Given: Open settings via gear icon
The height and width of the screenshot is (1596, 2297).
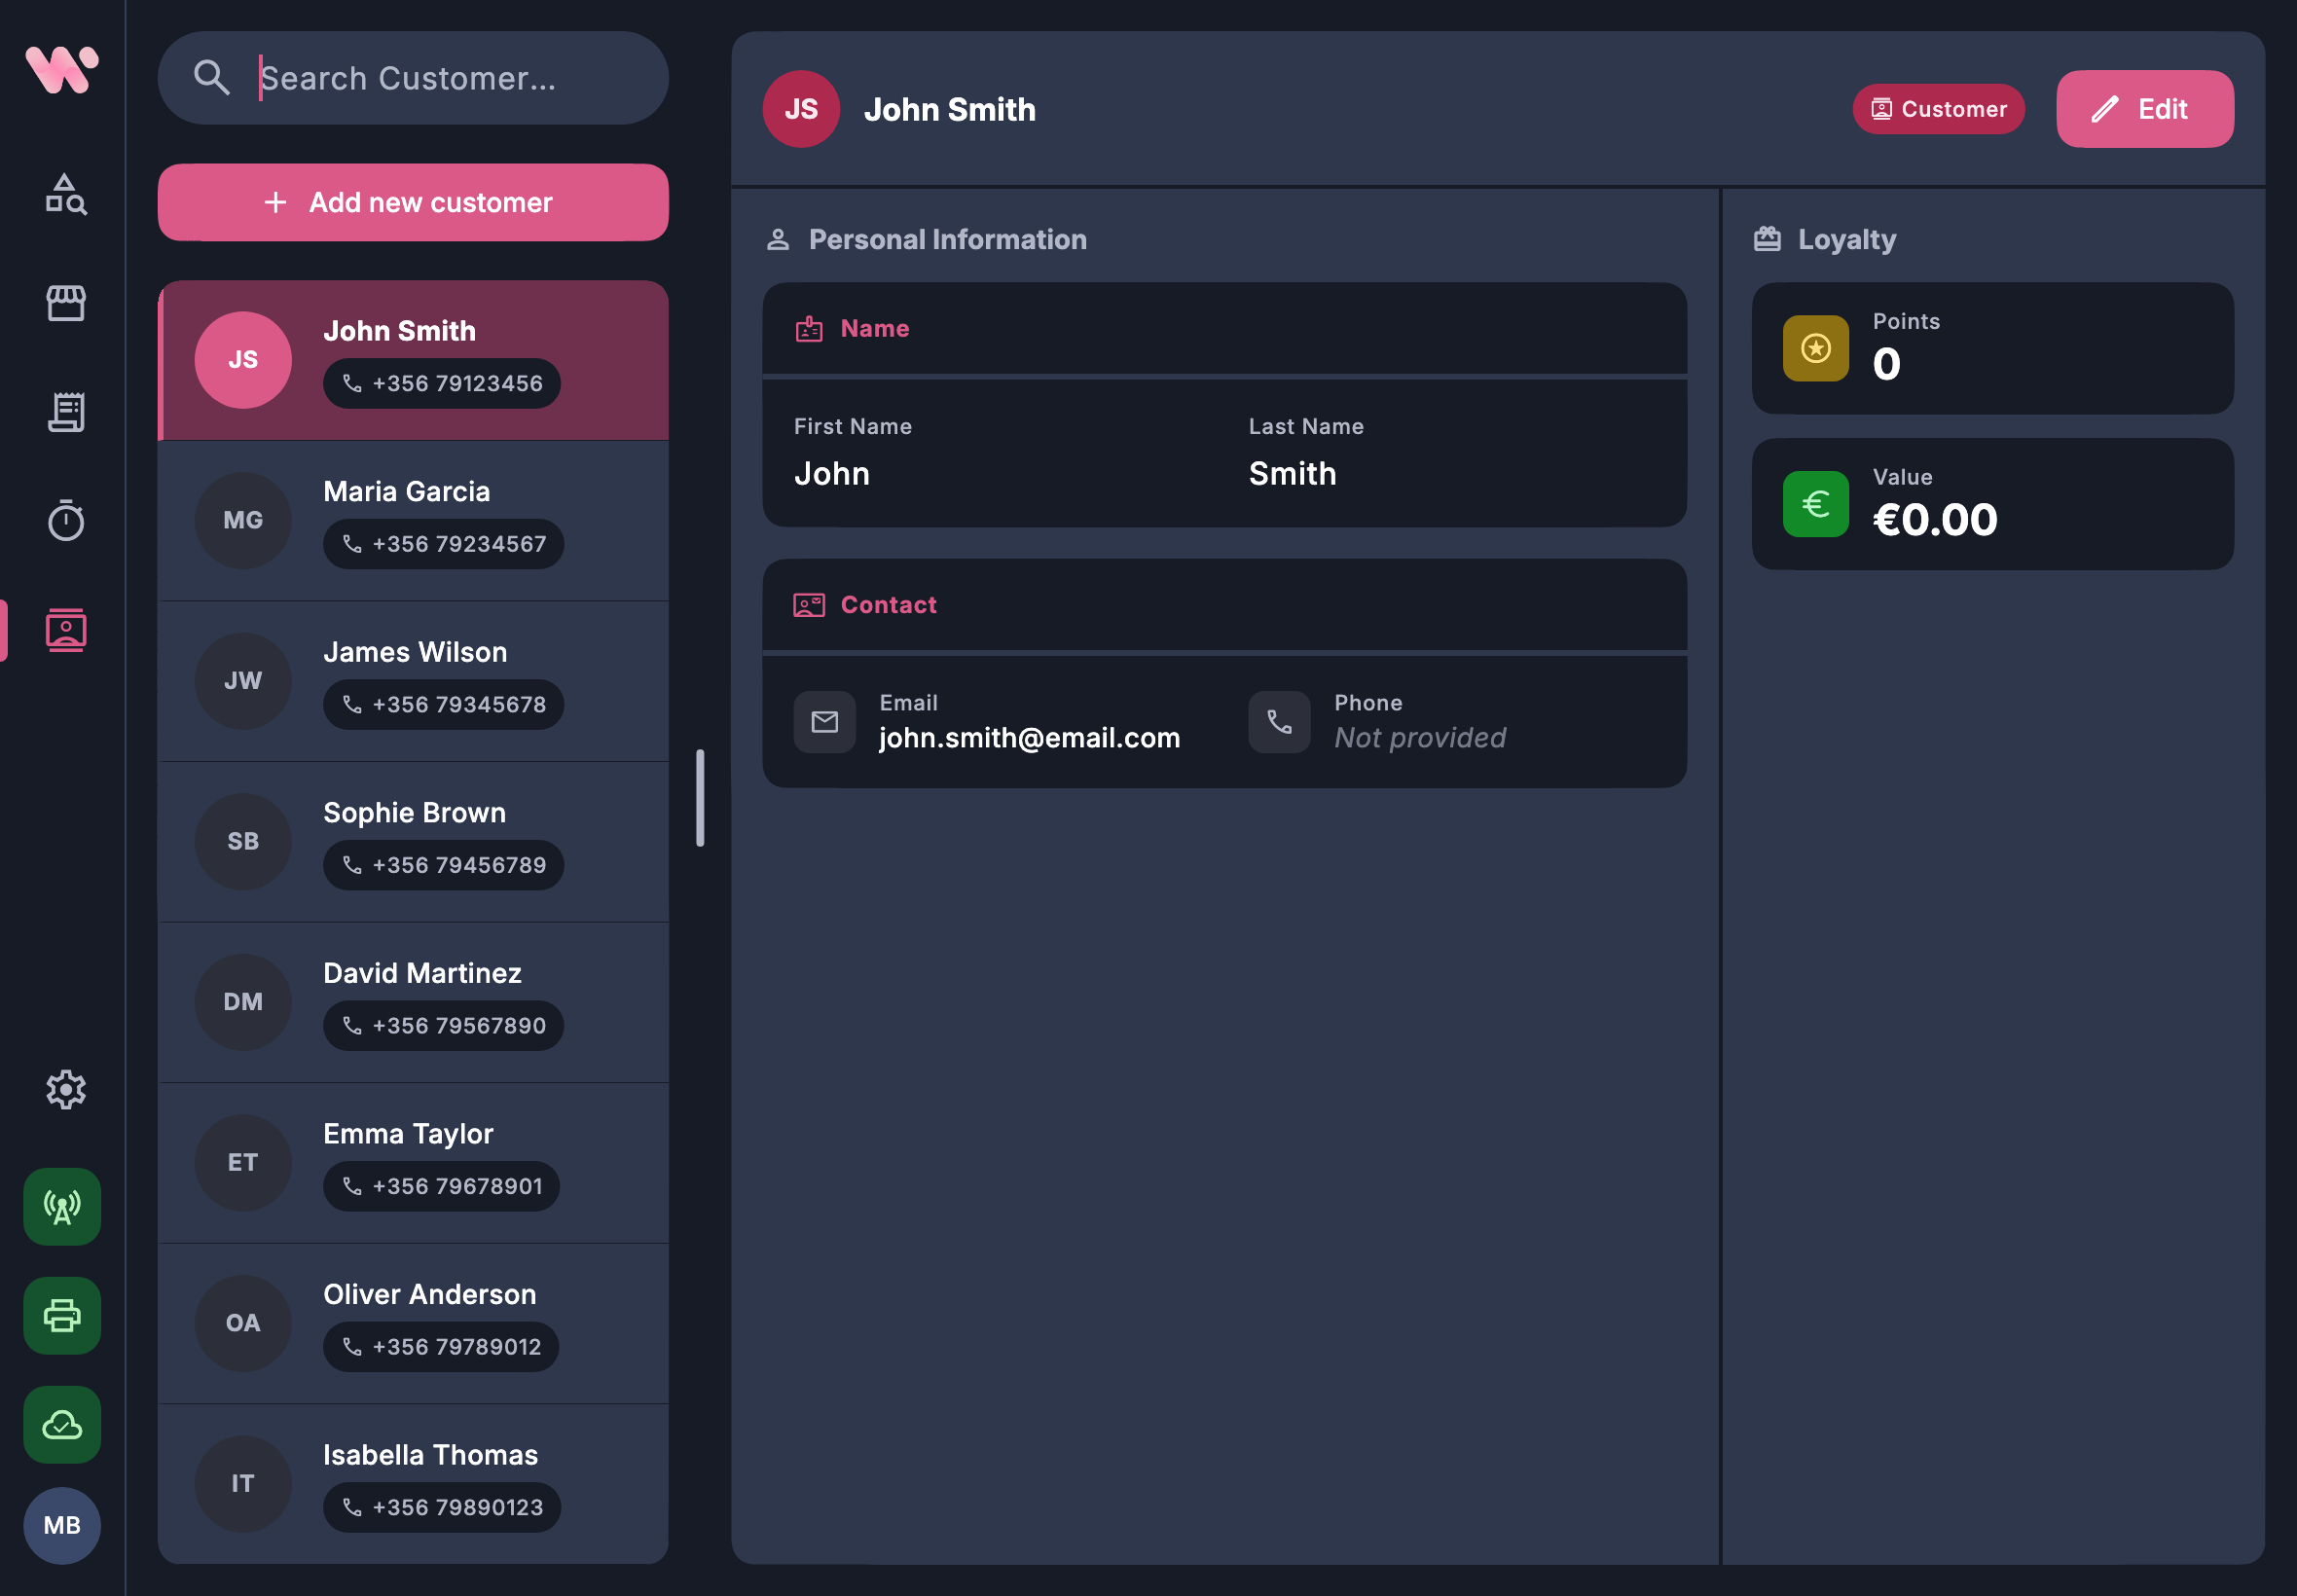Looking at the screenshot, I should click(64, 1090).
